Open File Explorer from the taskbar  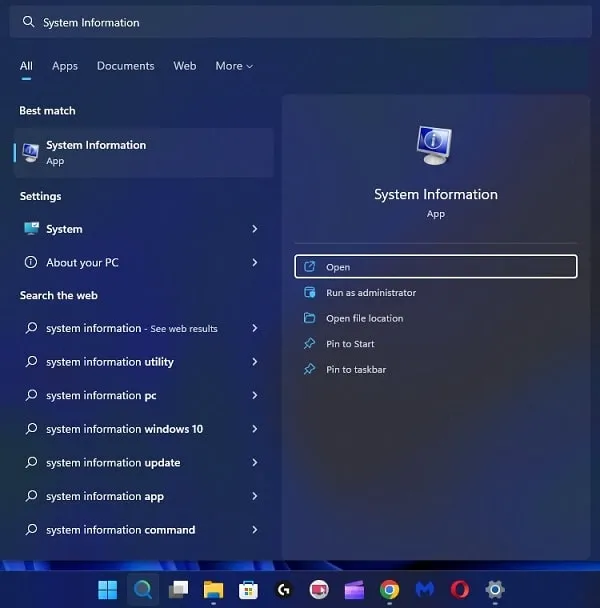coord(213,589)
